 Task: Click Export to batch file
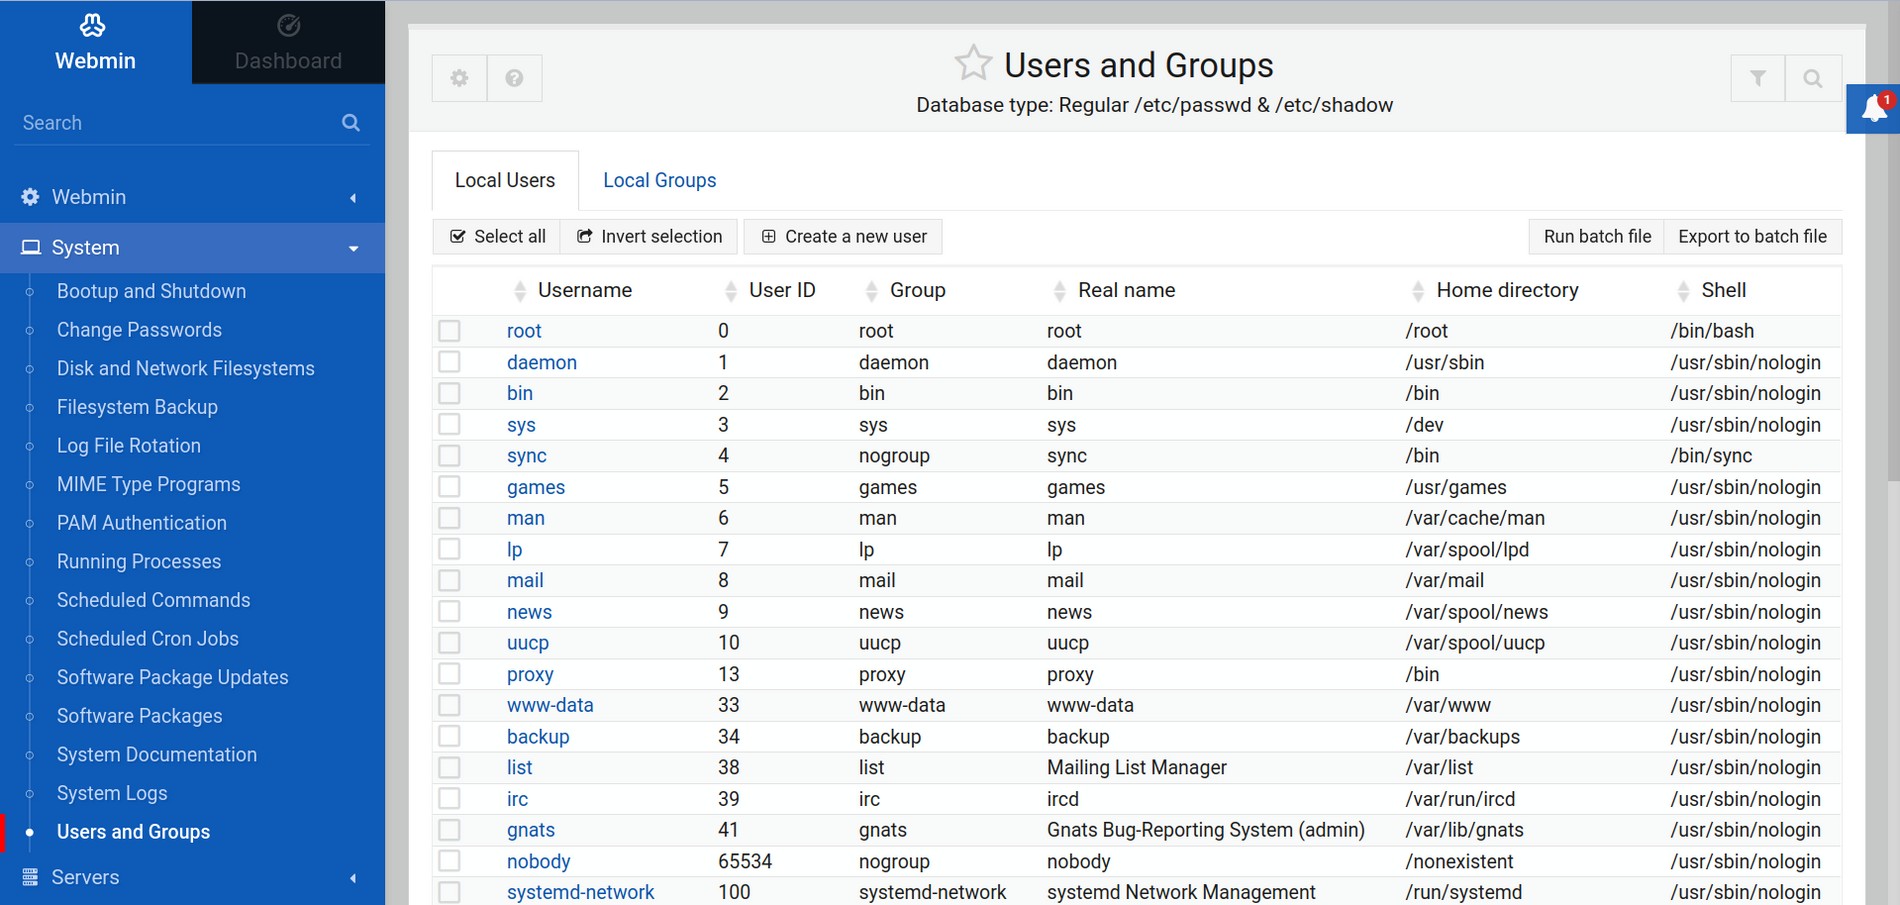click(1752, 236)
